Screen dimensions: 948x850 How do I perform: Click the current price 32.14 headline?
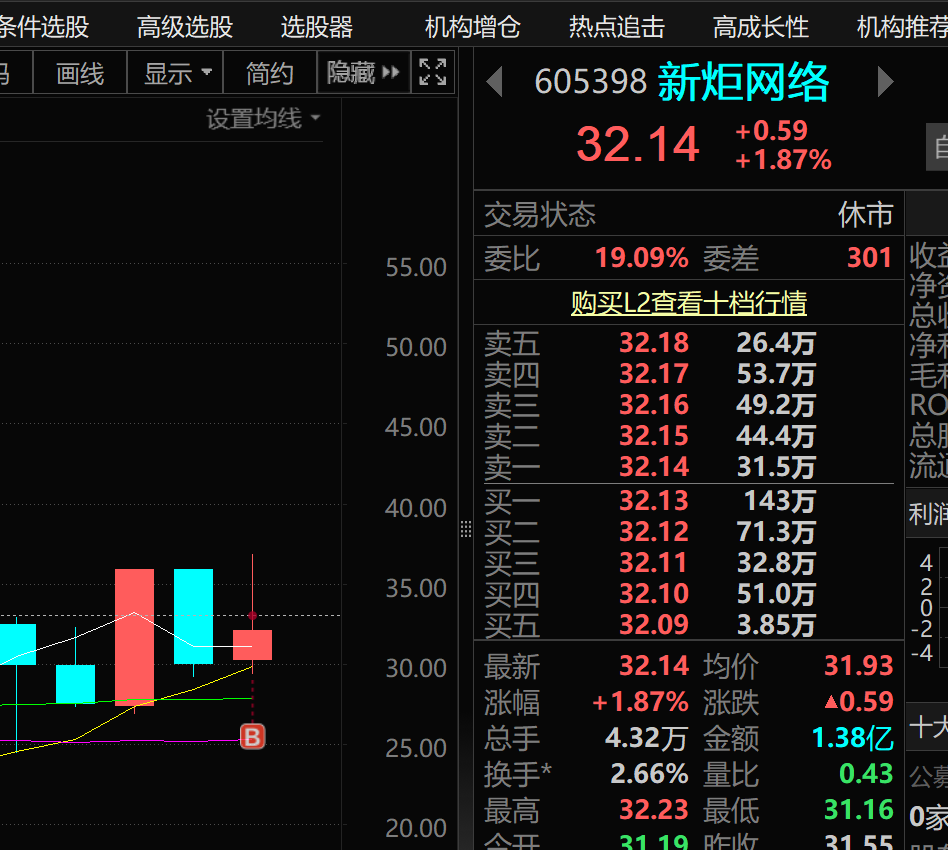638,144
